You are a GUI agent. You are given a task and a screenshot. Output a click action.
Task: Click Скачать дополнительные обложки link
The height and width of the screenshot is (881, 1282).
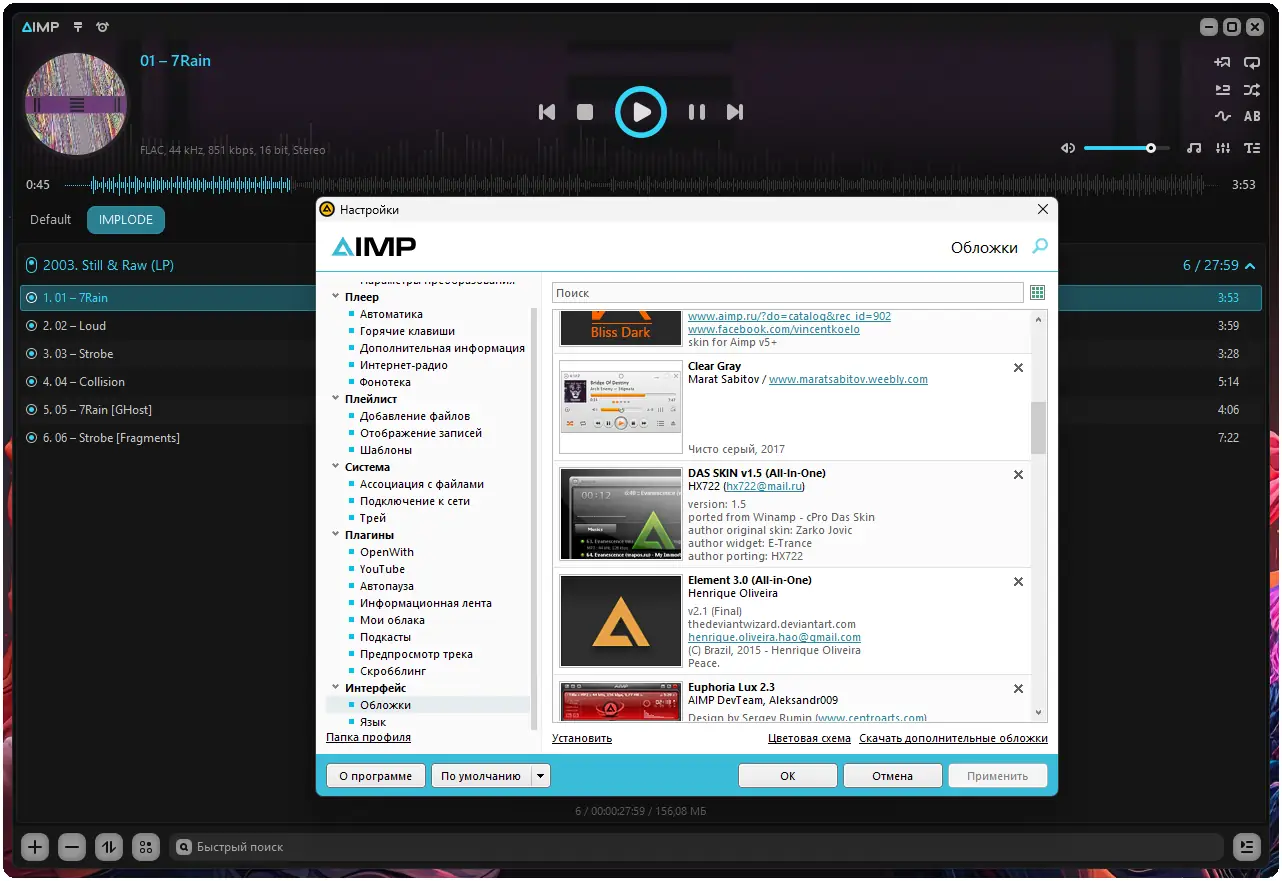point(953,739)
